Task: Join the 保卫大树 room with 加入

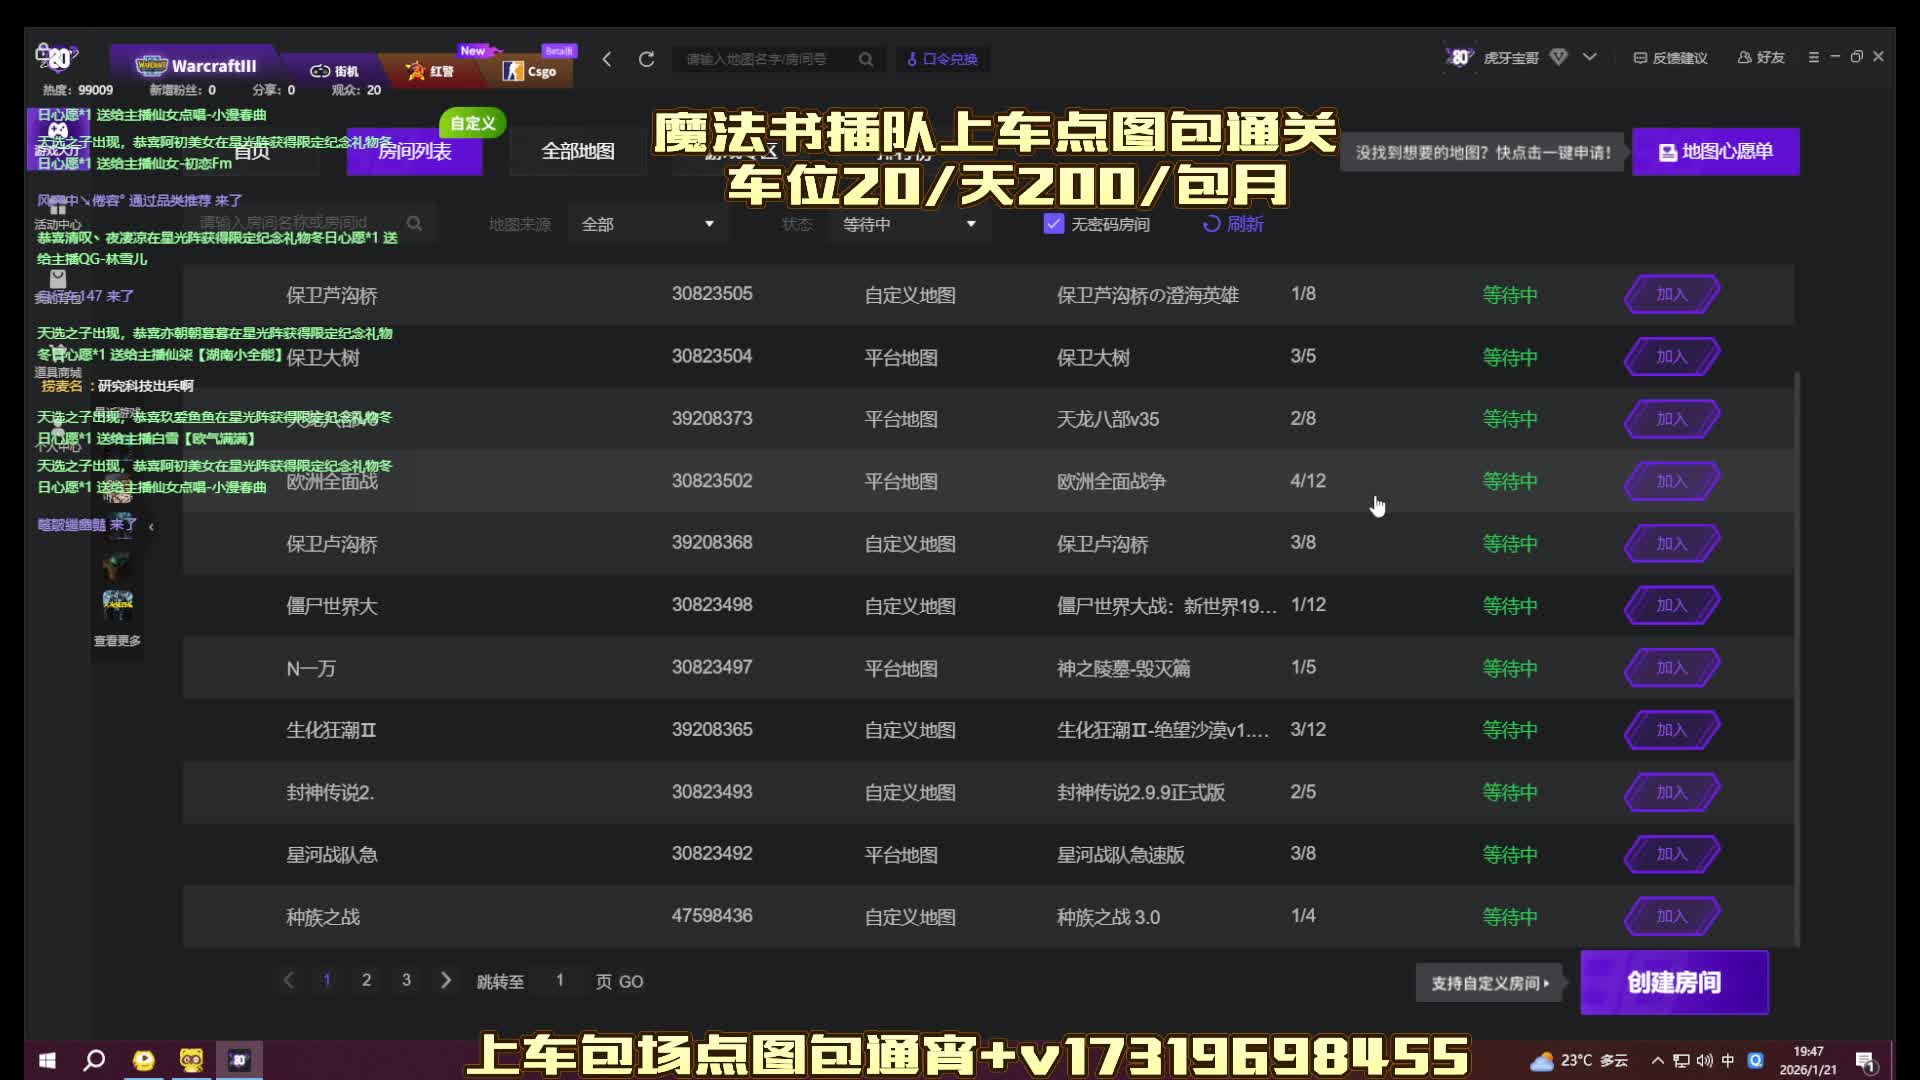Action: (x=1671, y=357)
